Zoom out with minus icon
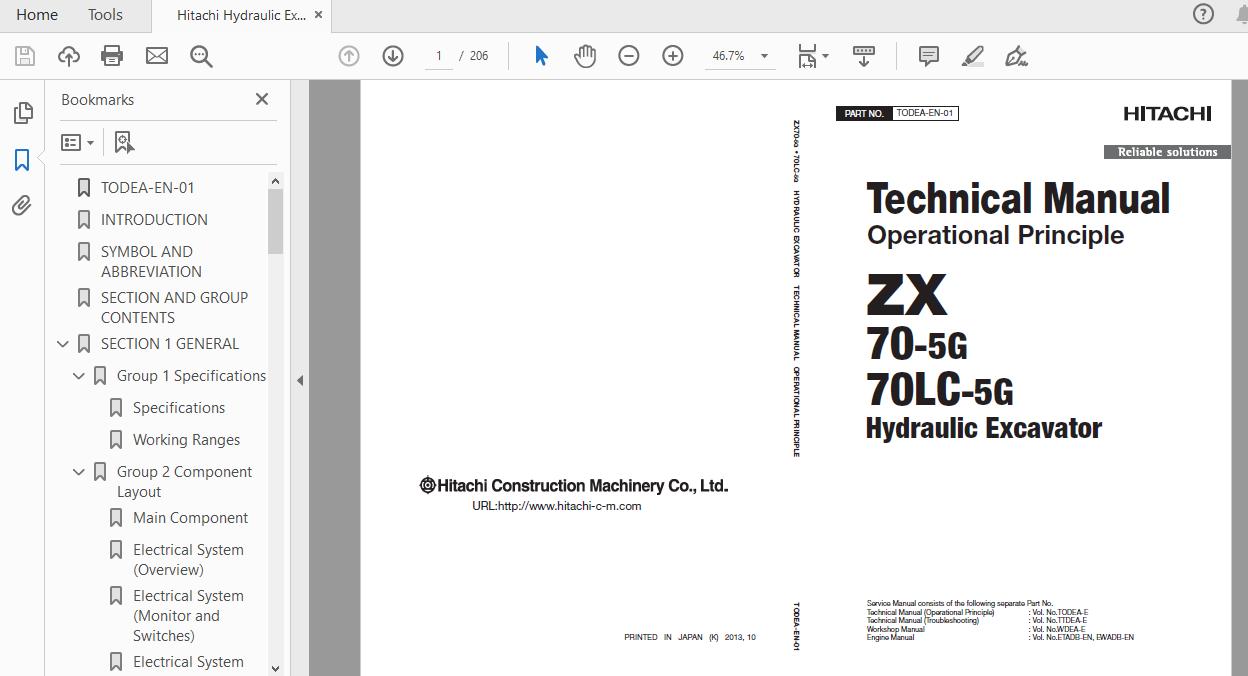Screen dimensions: 1248x676 (x=629, y=56)
